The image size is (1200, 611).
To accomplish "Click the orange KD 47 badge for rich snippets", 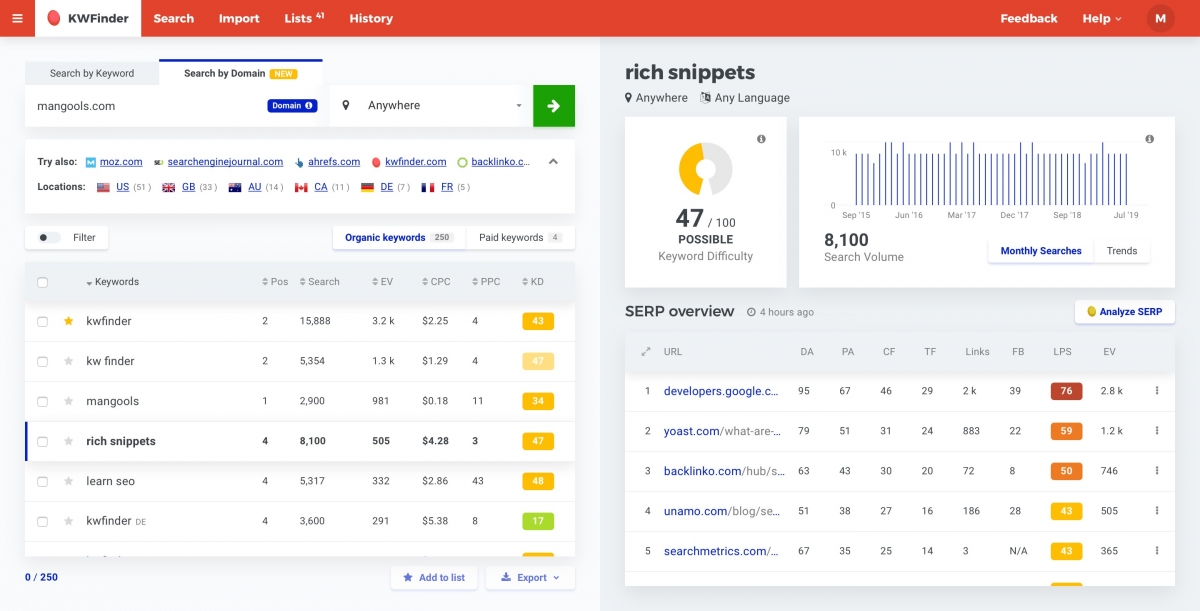I will click(538, 441).
